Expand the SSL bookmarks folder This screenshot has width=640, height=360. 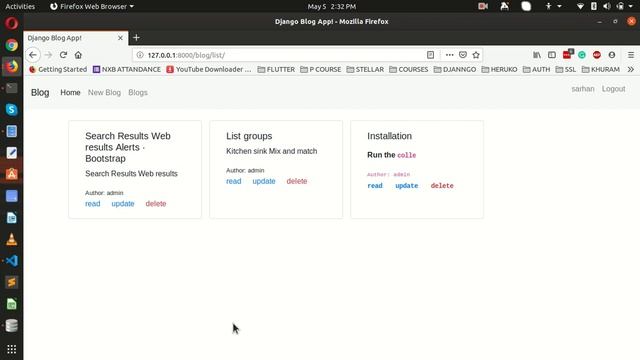pyautogui.click(x=566, y=69)
